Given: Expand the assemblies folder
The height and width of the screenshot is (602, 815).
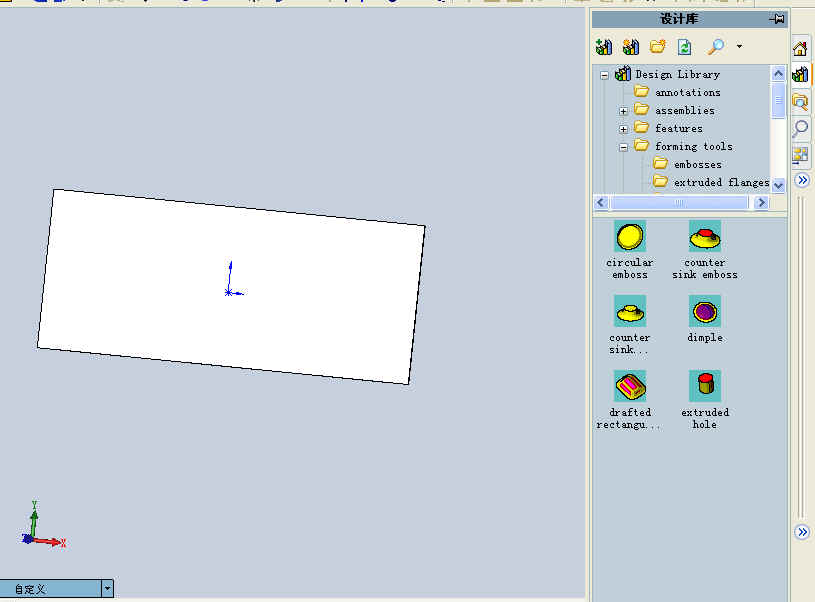Looking at the screenshot, I should [623, 111].
